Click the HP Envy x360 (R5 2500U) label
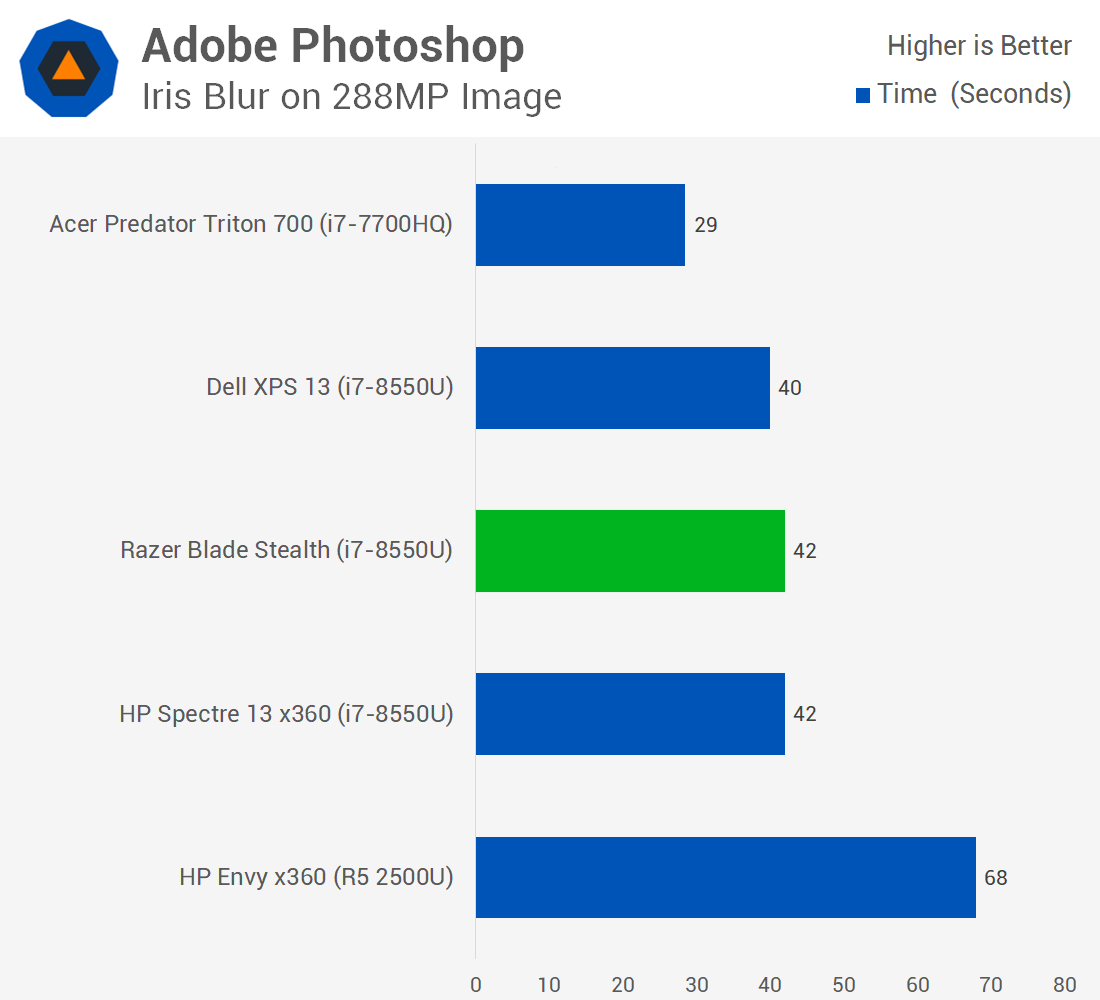Screen dimensions: 1100x1000 pos(316,877)
